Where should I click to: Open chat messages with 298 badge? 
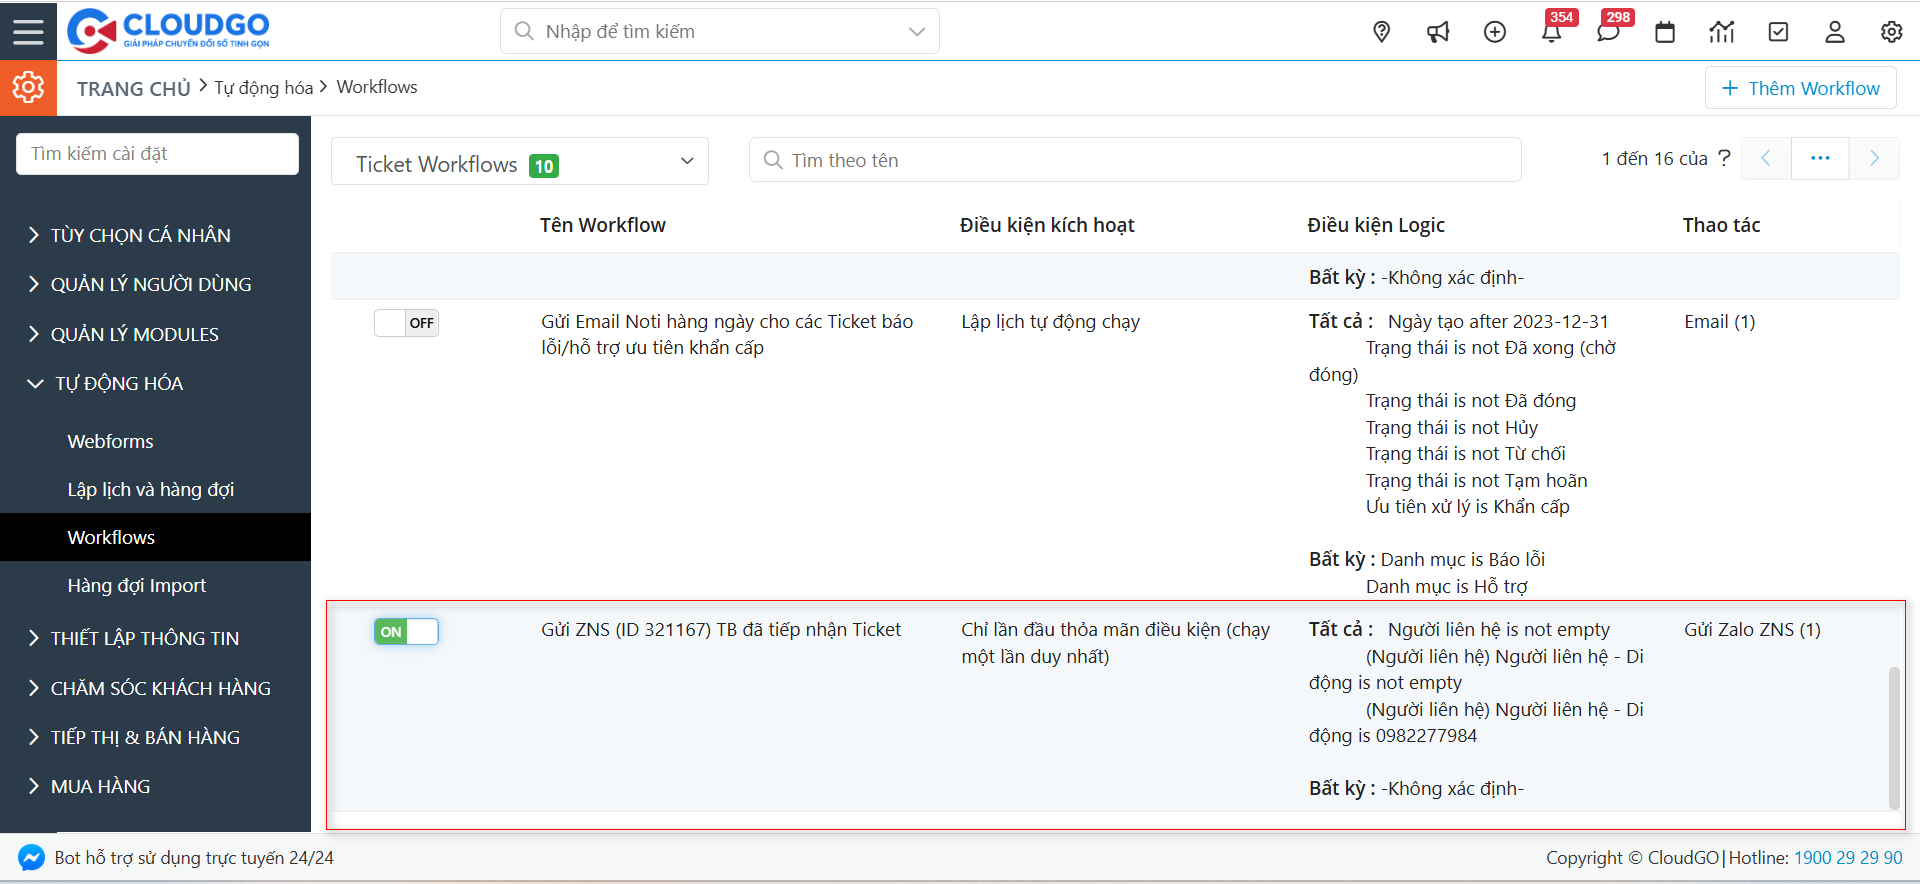[x=1608, y=32]
